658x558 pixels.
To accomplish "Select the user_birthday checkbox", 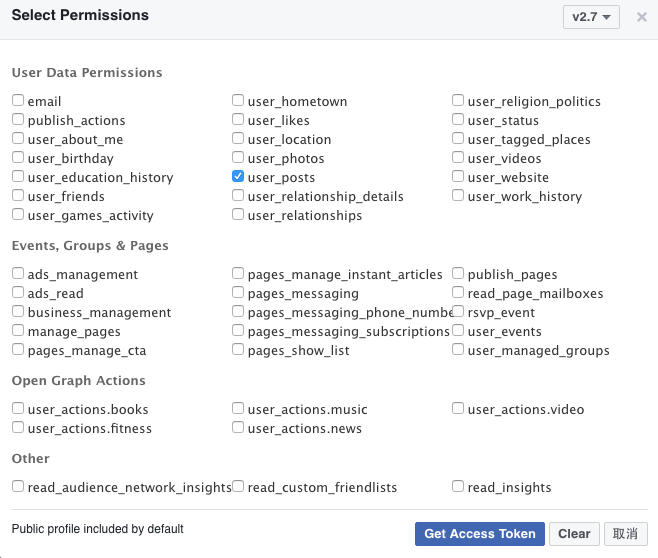I will coord(18,158).
